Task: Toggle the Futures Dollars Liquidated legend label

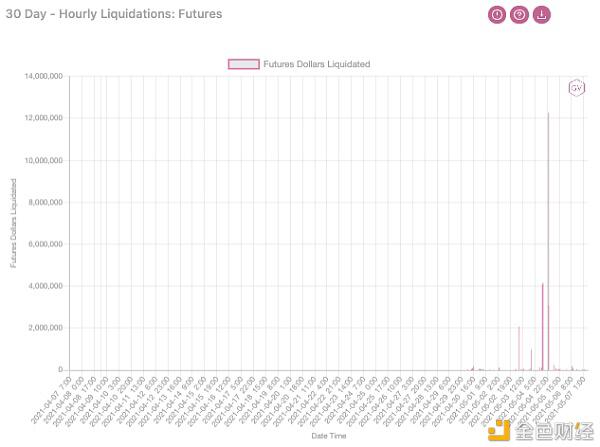Action: coord(317,64)
